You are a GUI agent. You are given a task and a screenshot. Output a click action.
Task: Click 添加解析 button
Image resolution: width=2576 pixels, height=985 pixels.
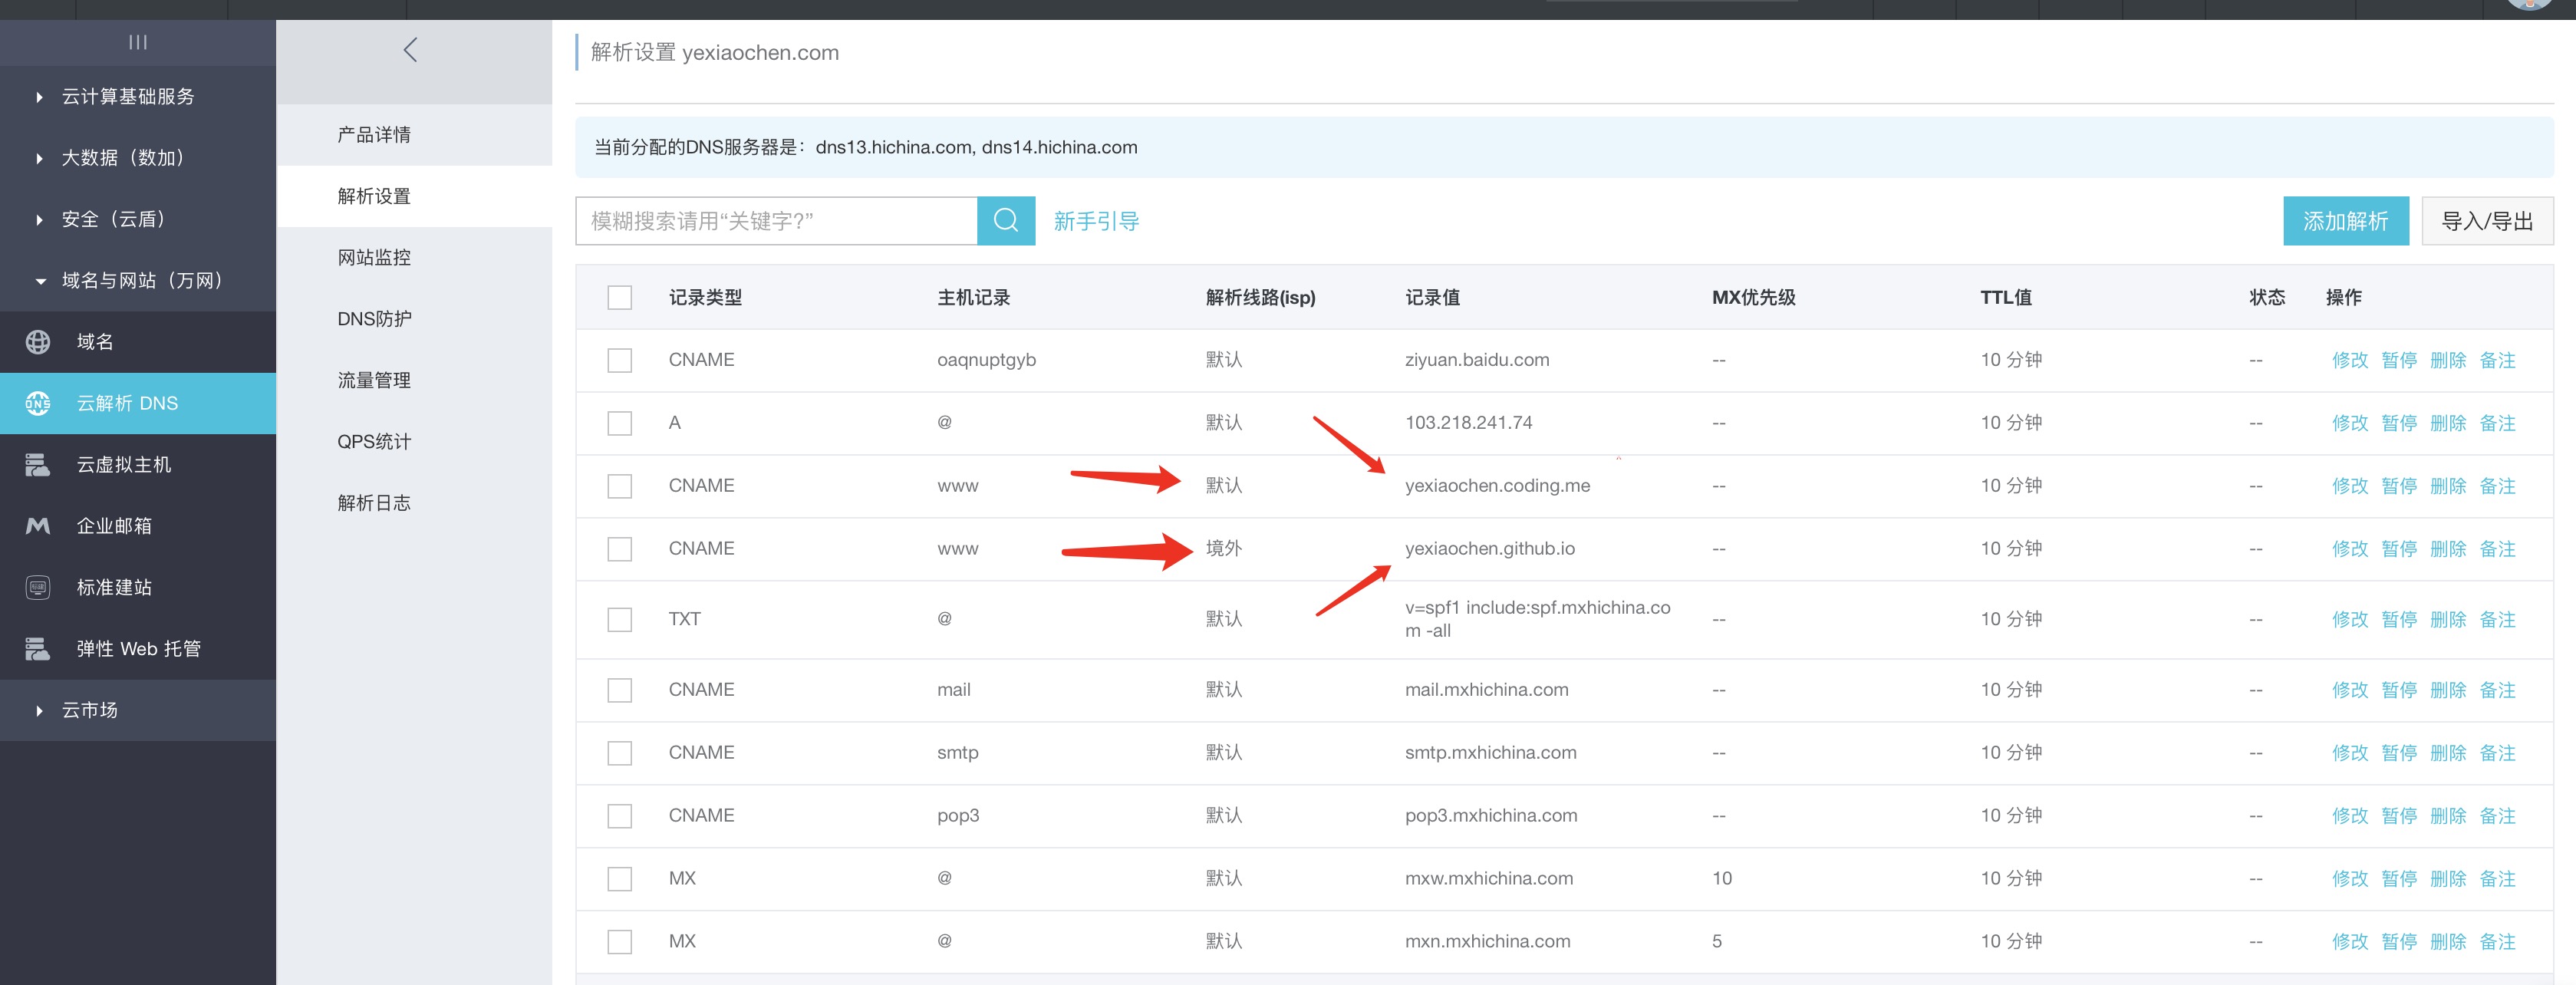coord(2345,221)
